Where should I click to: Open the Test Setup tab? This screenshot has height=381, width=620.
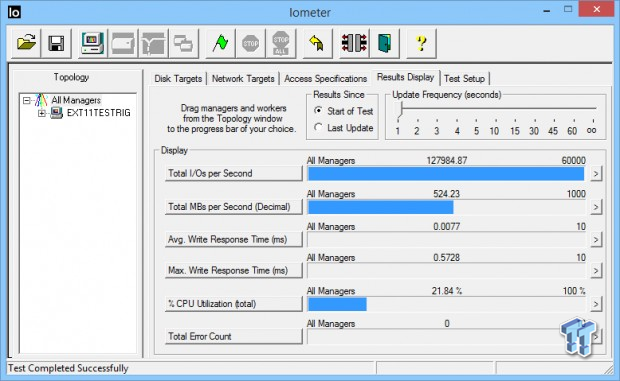(x=464, y=79)
